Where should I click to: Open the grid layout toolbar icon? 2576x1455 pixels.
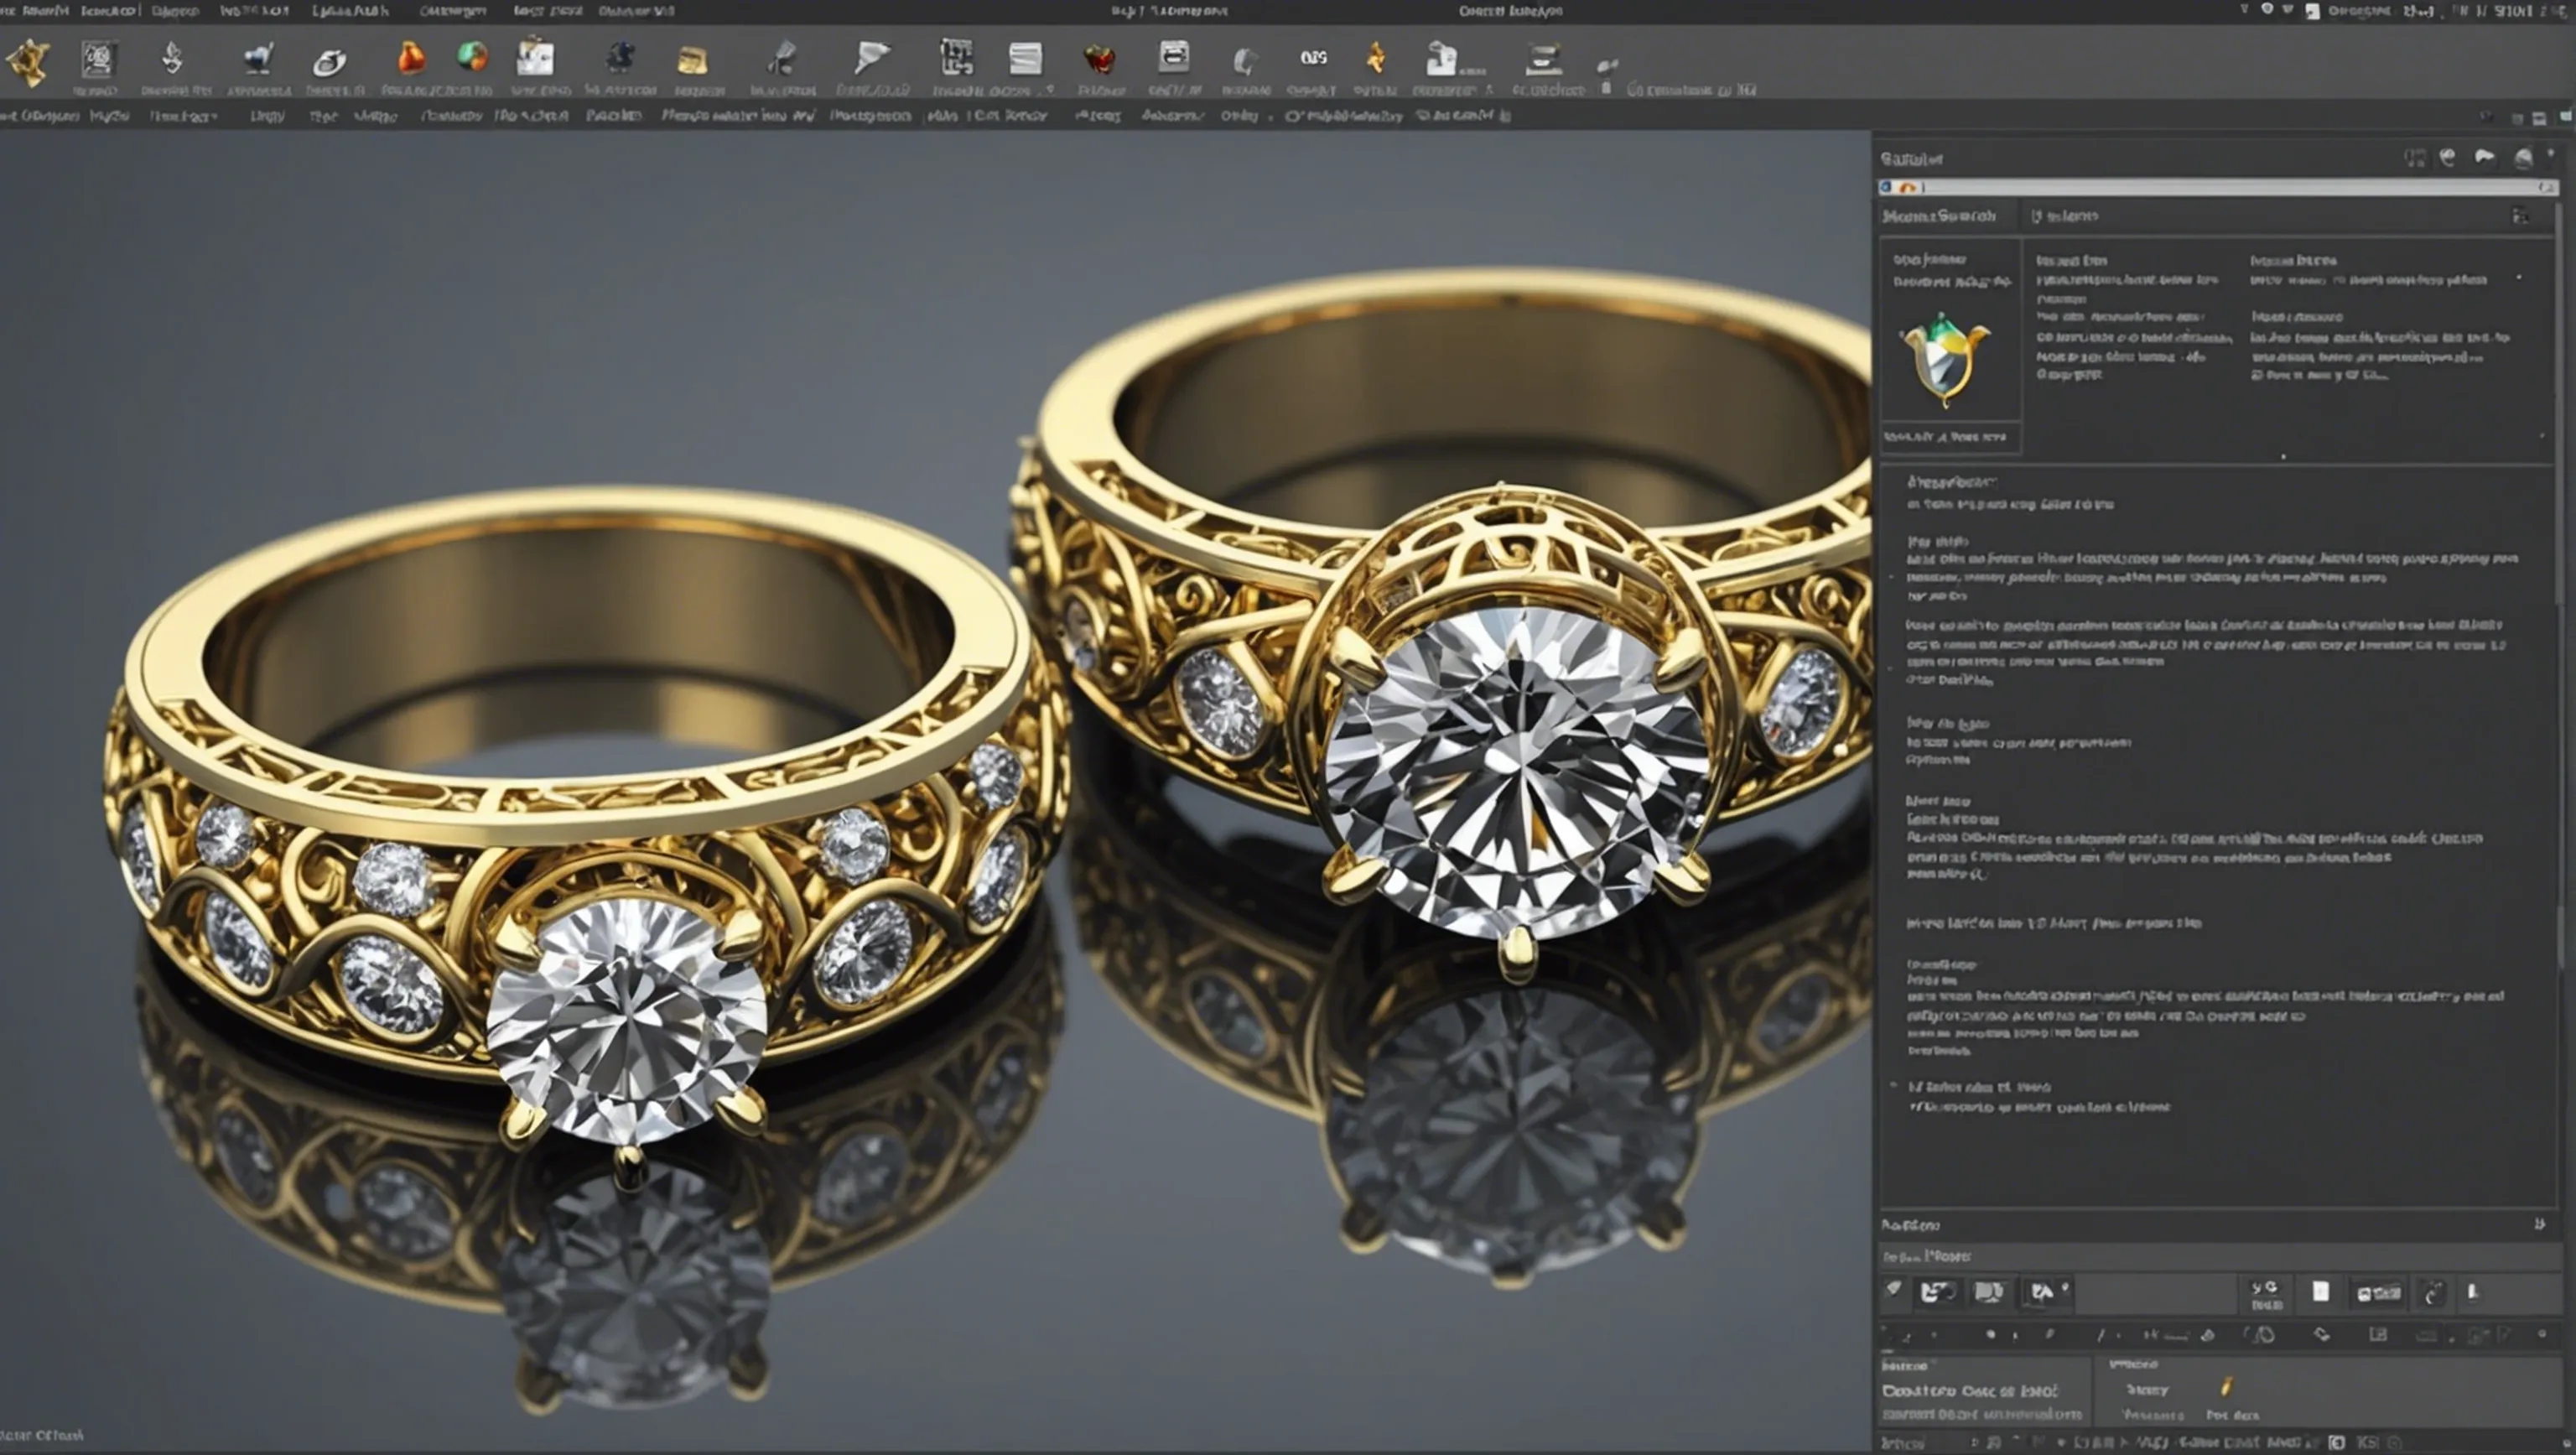click(956, 57)
